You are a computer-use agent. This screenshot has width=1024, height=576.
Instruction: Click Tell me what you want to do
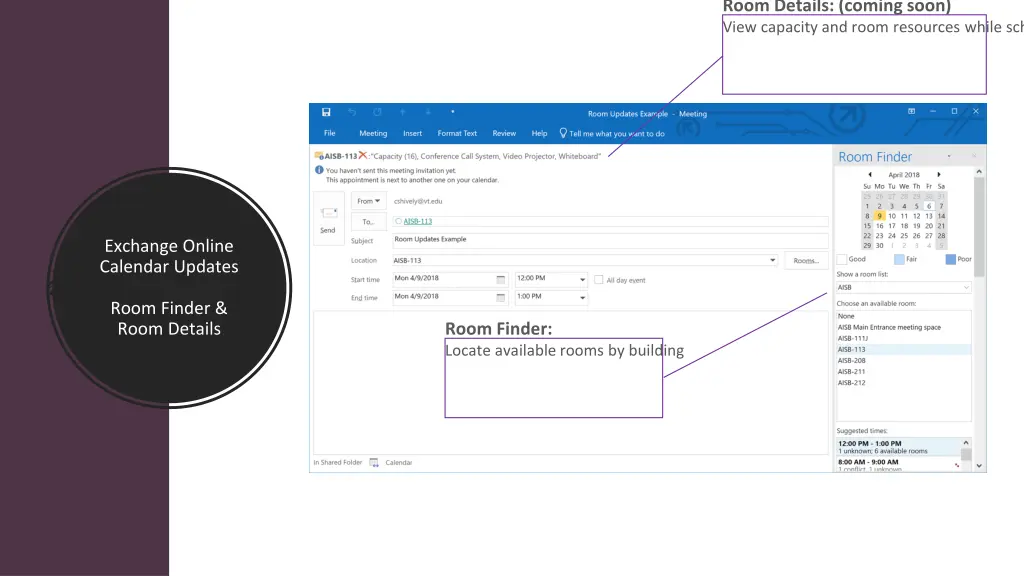[x=616, y=134]
